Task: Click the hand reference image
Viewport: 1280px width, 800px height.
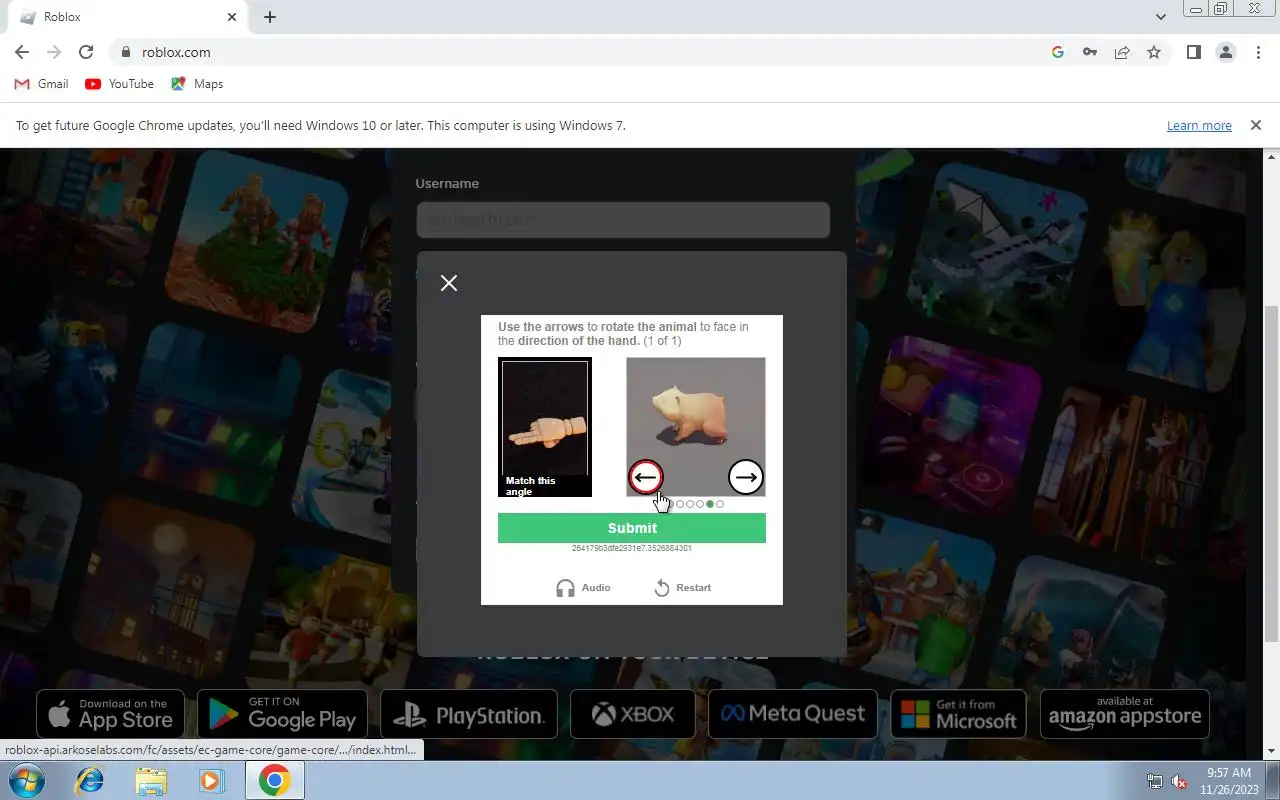Action: [x=545, y=427]
